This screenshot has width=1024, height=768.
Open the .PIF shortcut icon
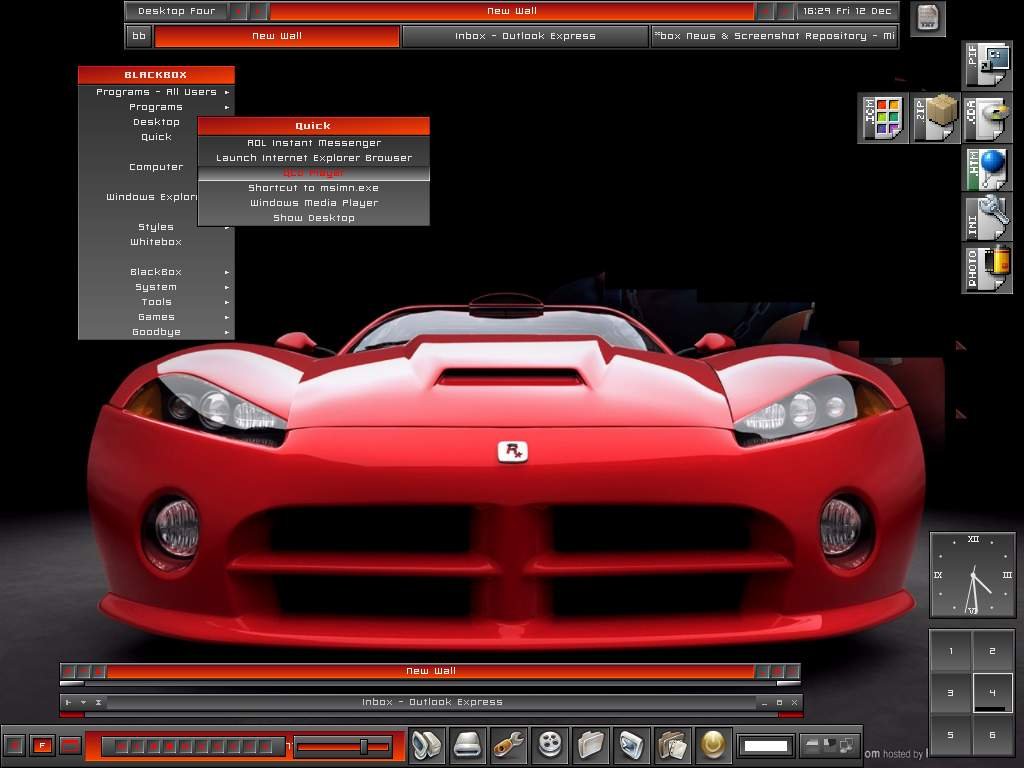coord(987,65)
